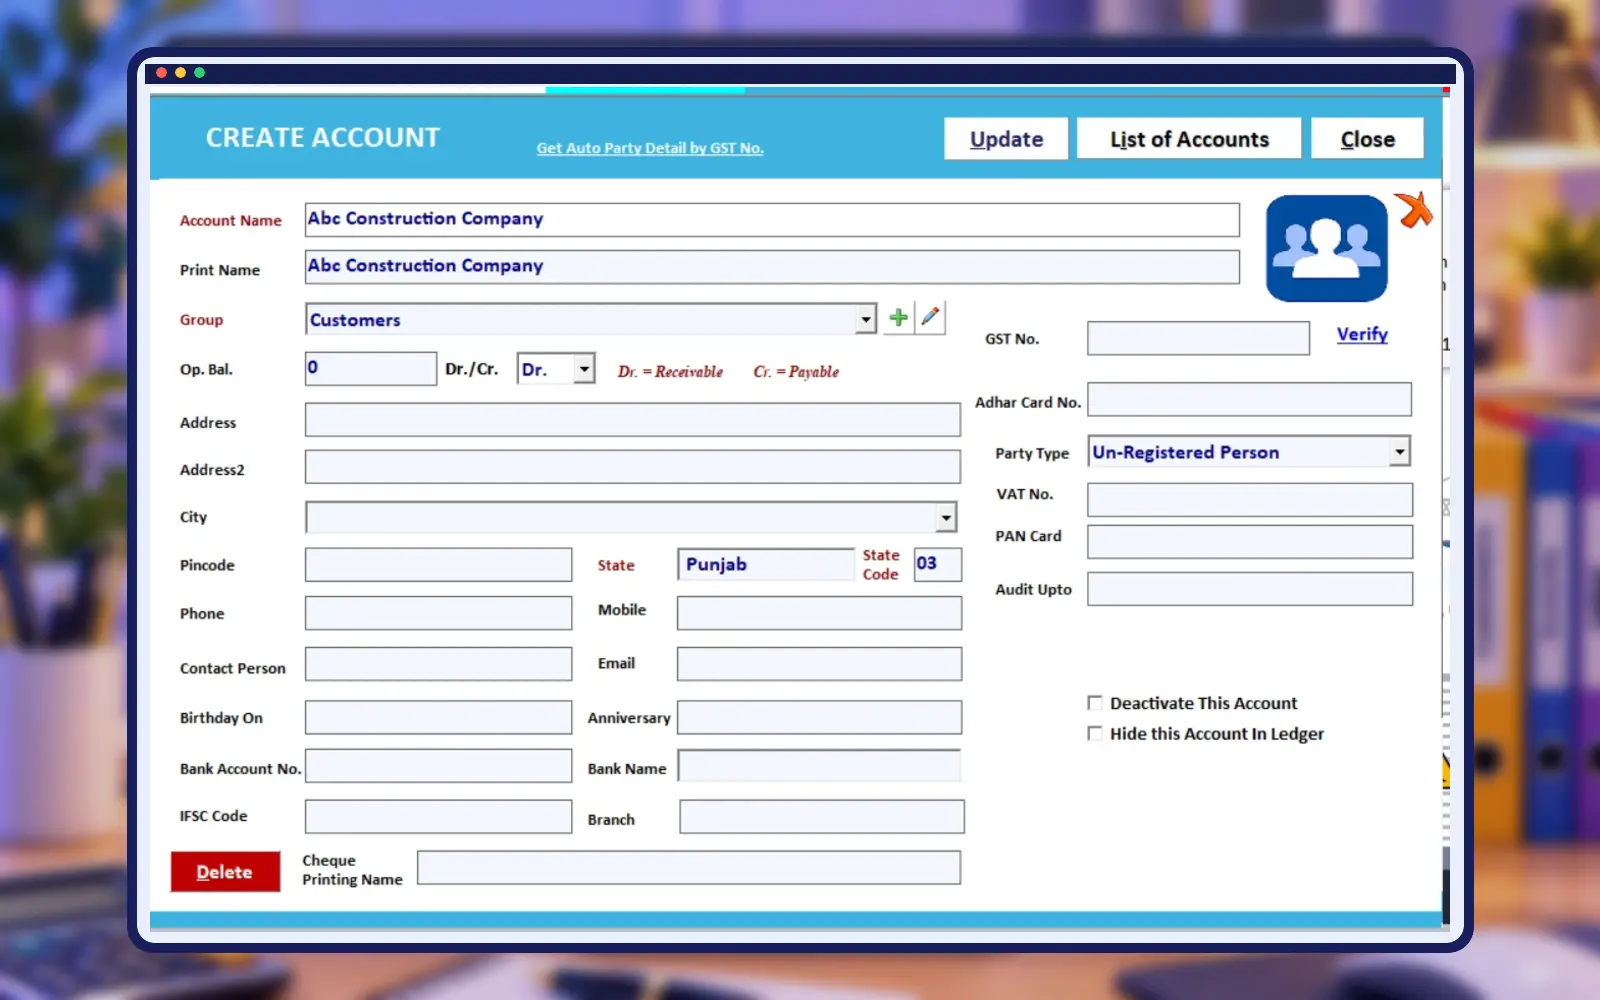This screenshot has width=1600, height=1000.
Task: Select the Contact Person field
Action: coord(439,664)
